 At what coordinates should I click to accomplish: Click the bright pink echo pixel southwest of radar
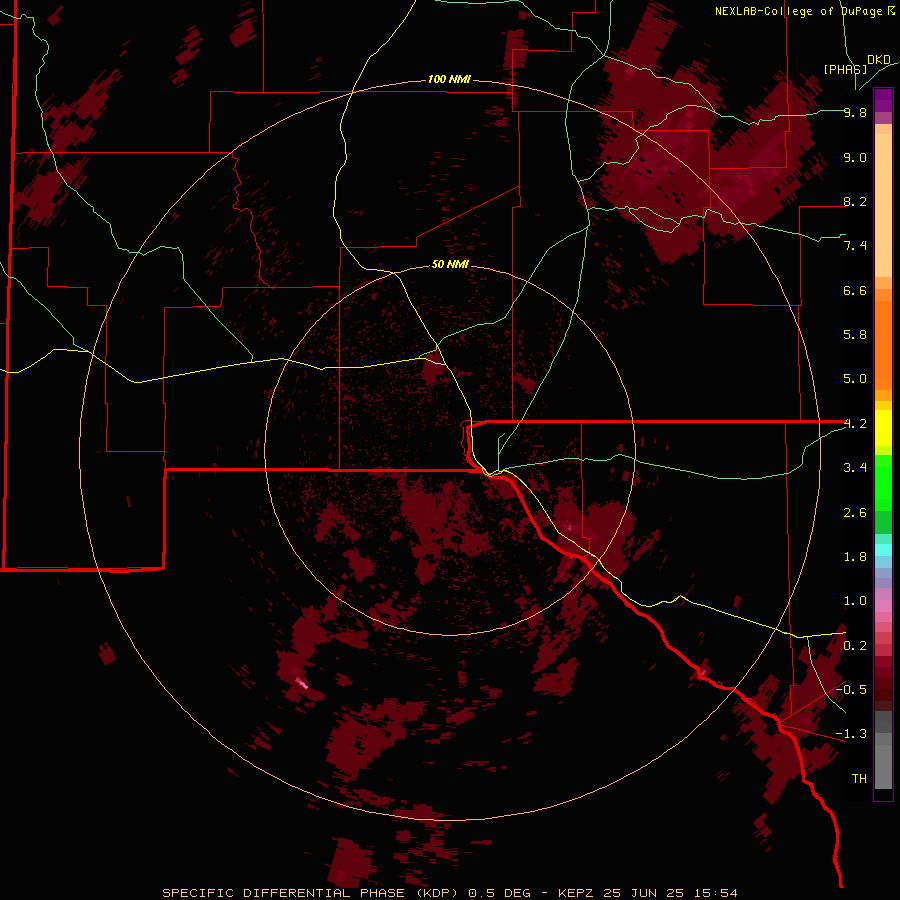click(302, 682)
